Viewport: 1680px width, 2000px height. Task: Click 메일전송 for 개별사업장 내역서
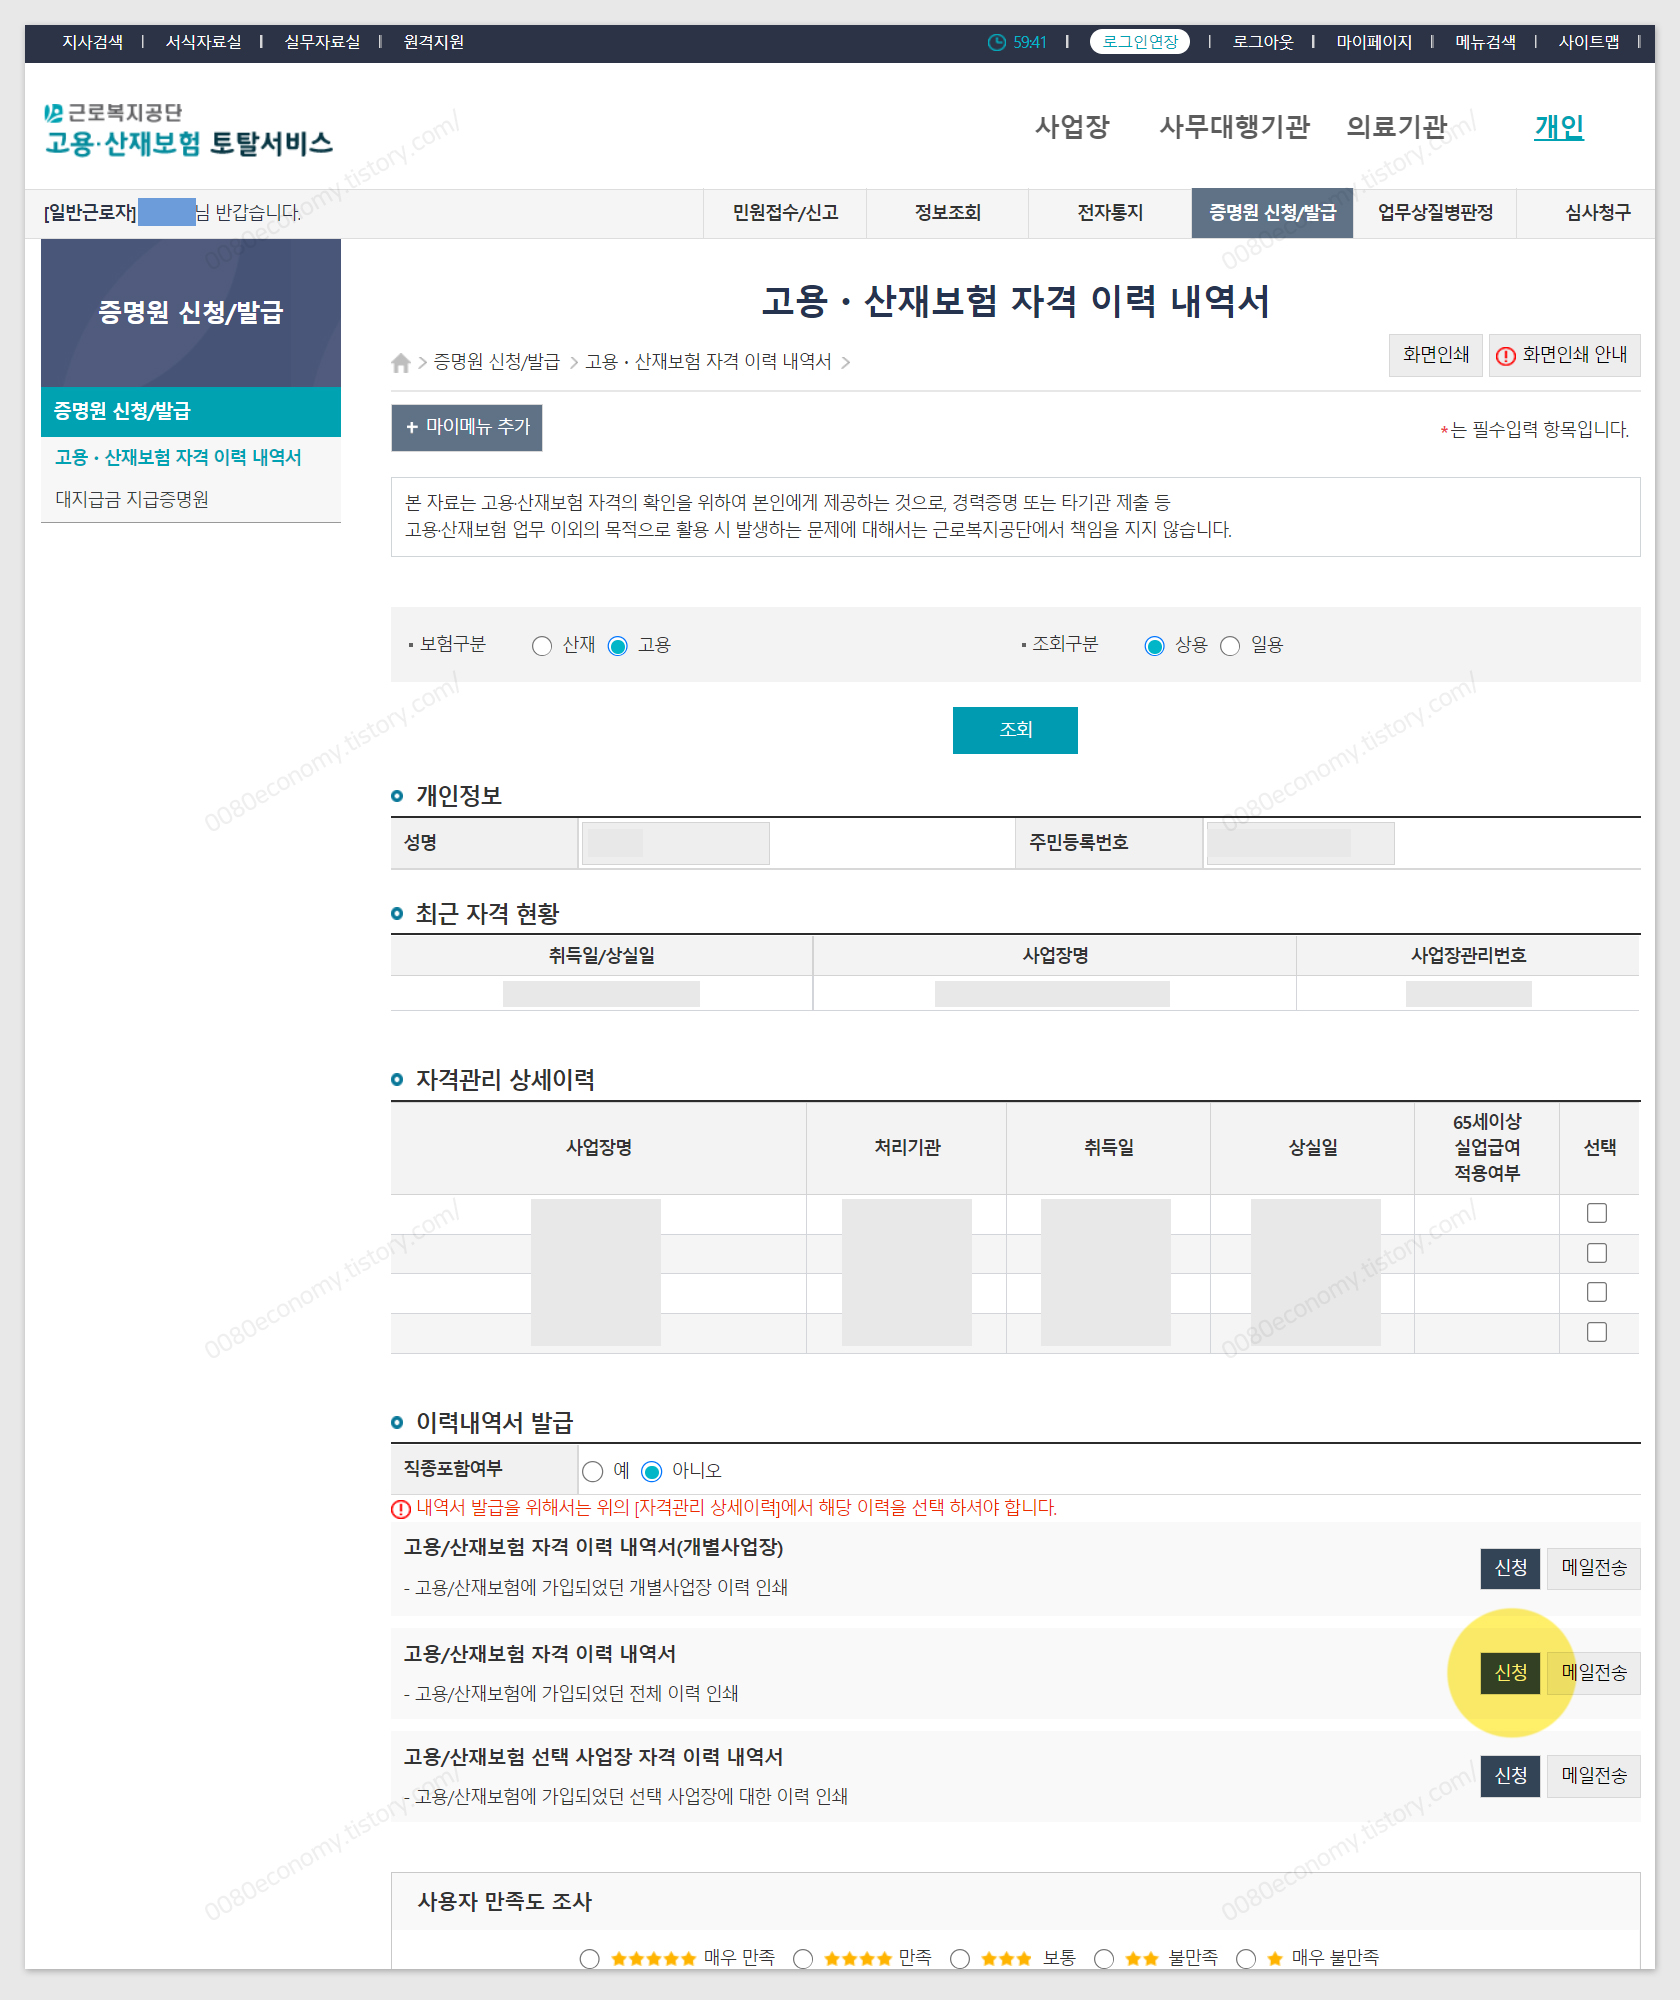[1594, 1568]
